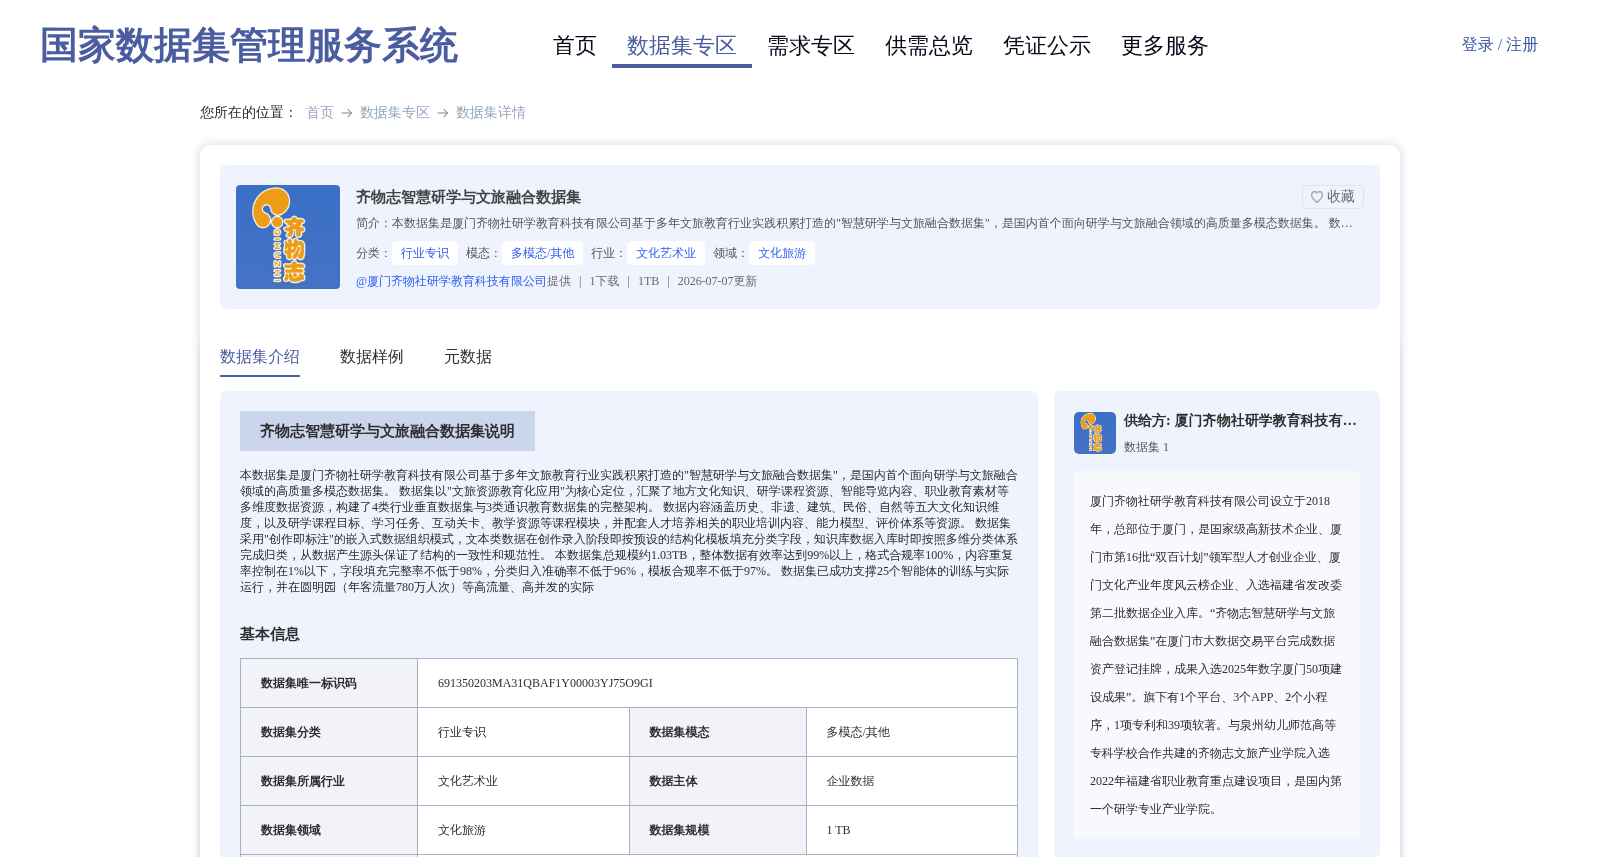1600x857 pixels.
Task: Click the supplier company description paragraph
Action: point(1217,655)
